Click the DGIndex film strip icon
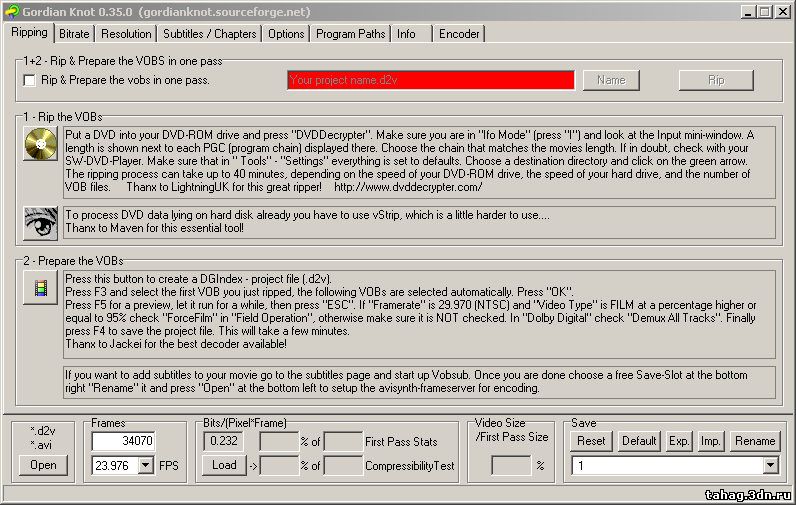The image size is (796, 505). point(40,289)
